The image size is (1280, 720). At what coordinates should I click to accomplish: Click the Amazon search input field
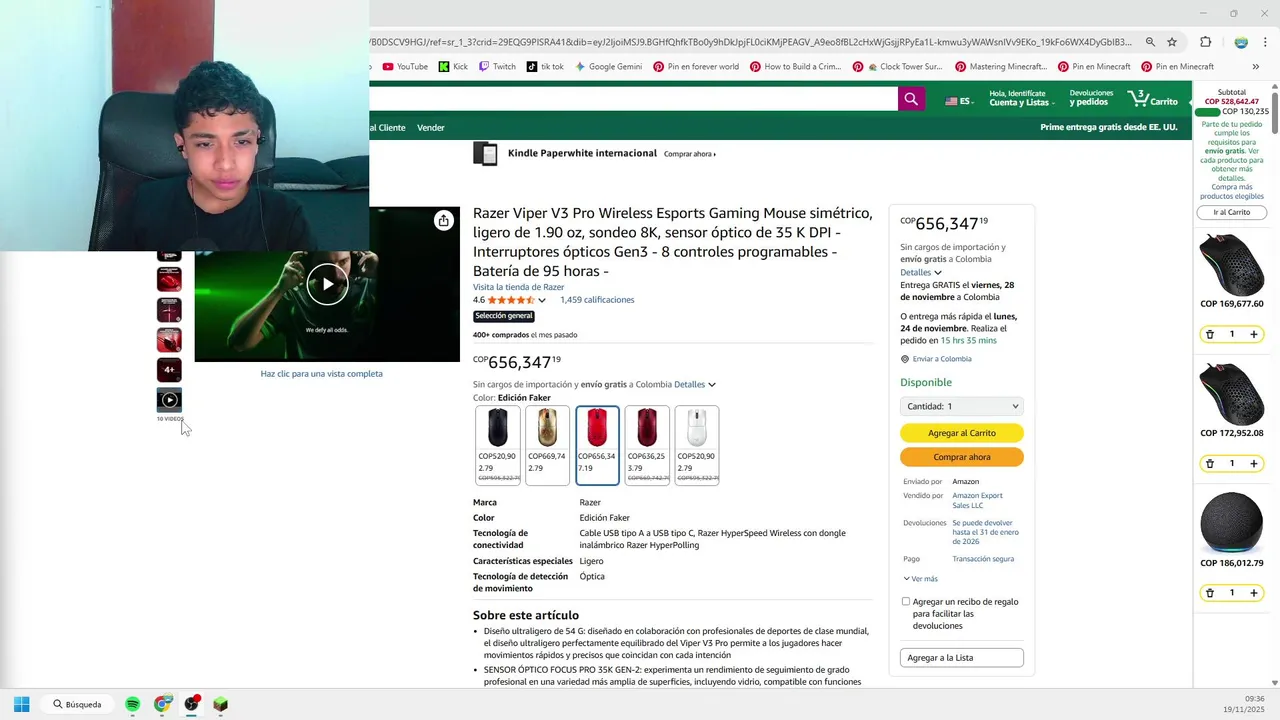[633, 98]
